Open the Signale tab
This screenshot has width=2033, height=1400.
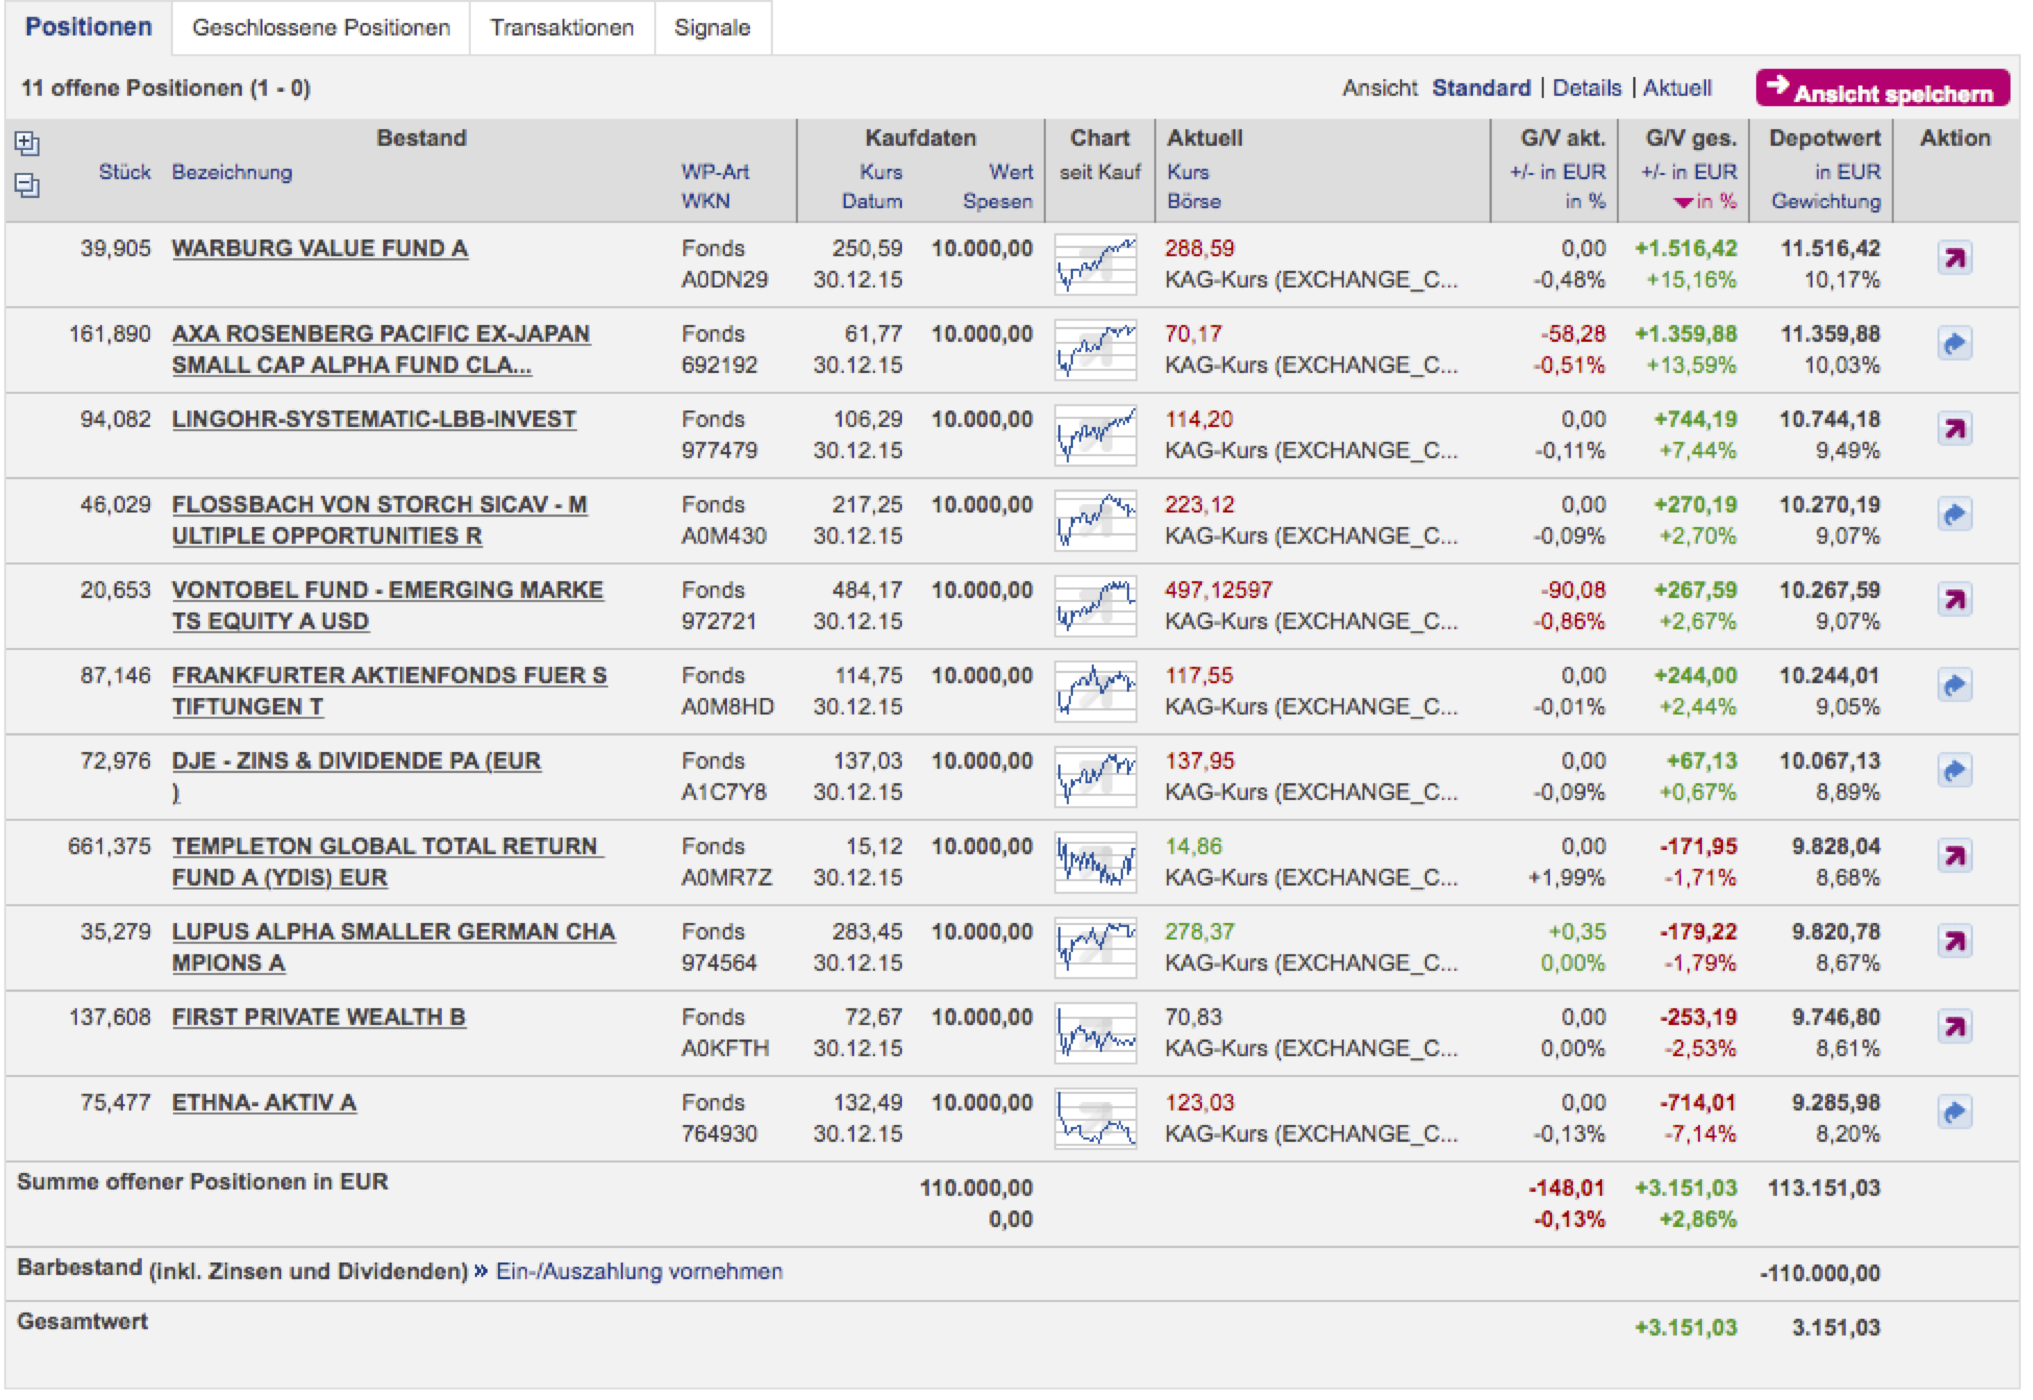tap(711, 28)
